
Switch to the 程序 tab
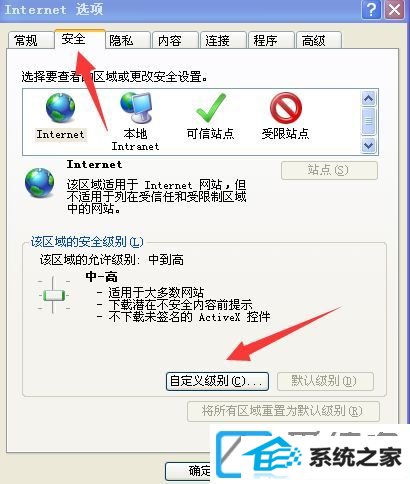pos(265,41)
